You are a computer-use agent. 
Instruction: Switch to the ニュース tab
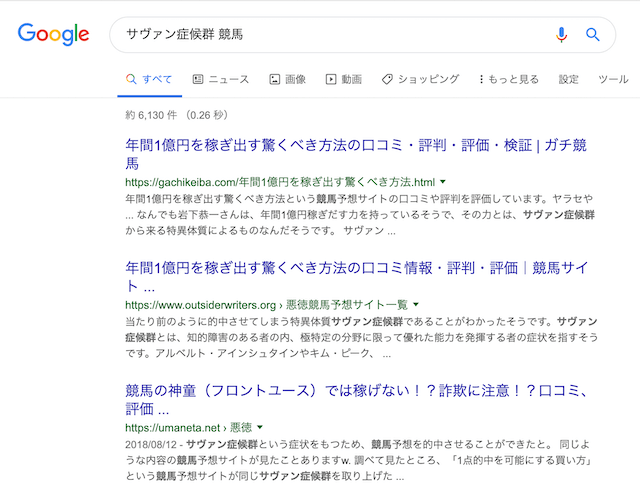[221, 79]
